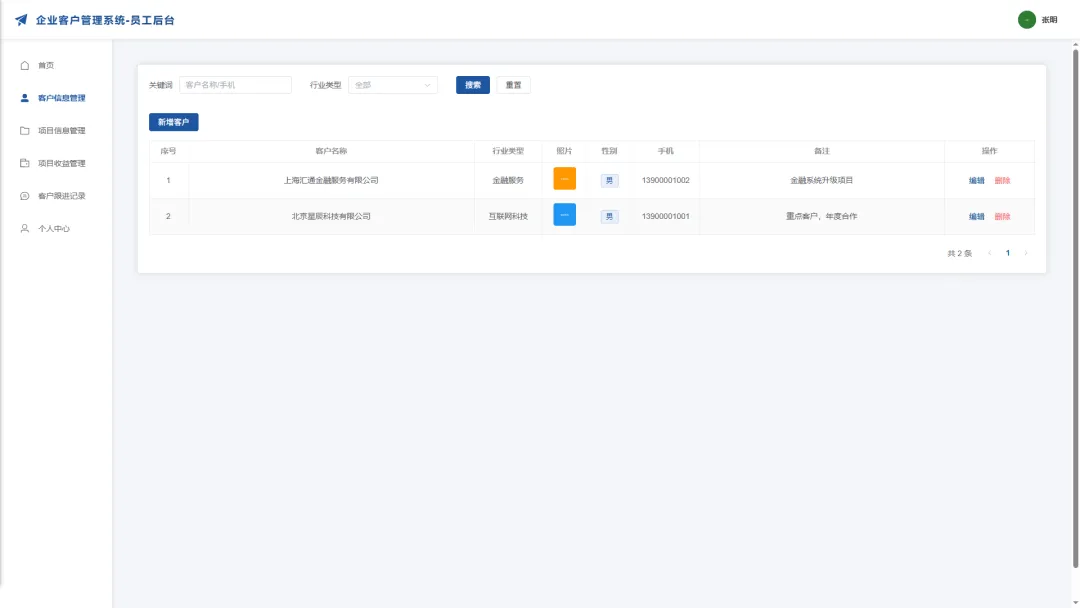Go to the previous page arrow
This screenshot has width=1080, height=608.
pos(990,253)
